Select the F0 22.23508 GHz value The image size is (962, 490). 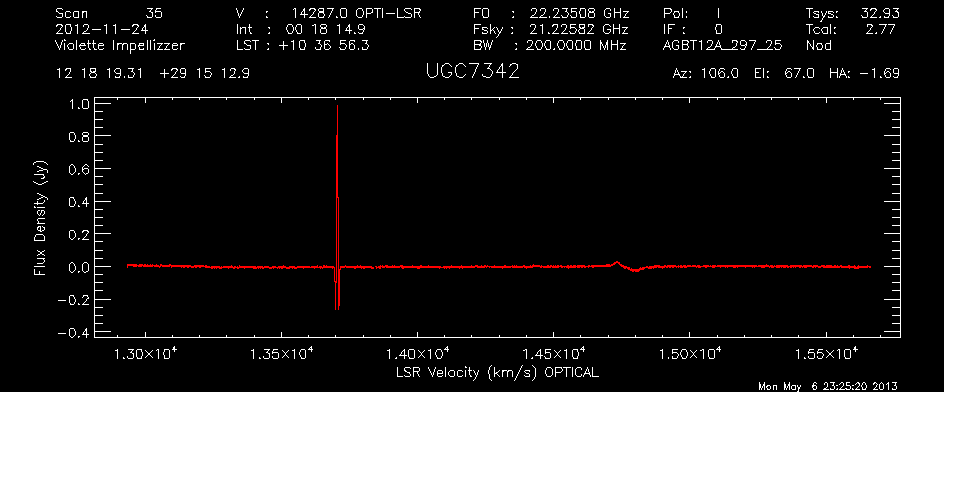point(579,13)
